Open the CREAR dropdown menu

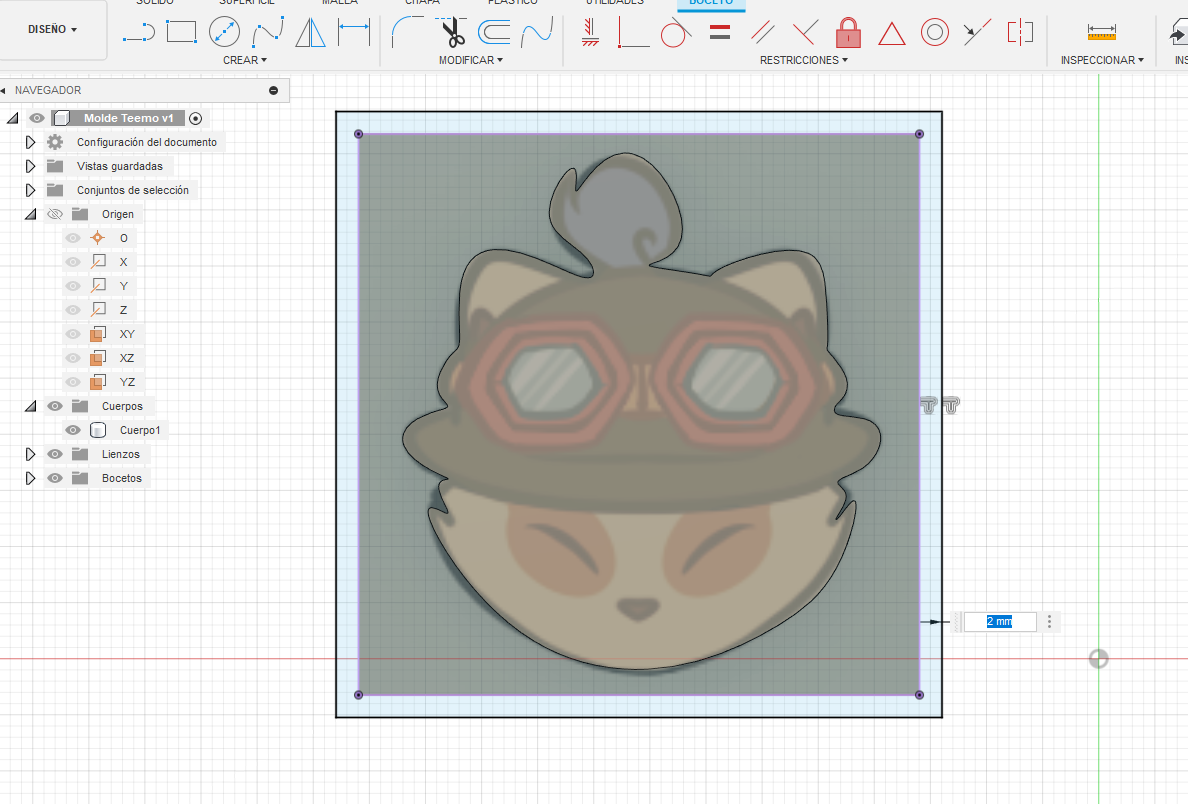pos(245,60)
